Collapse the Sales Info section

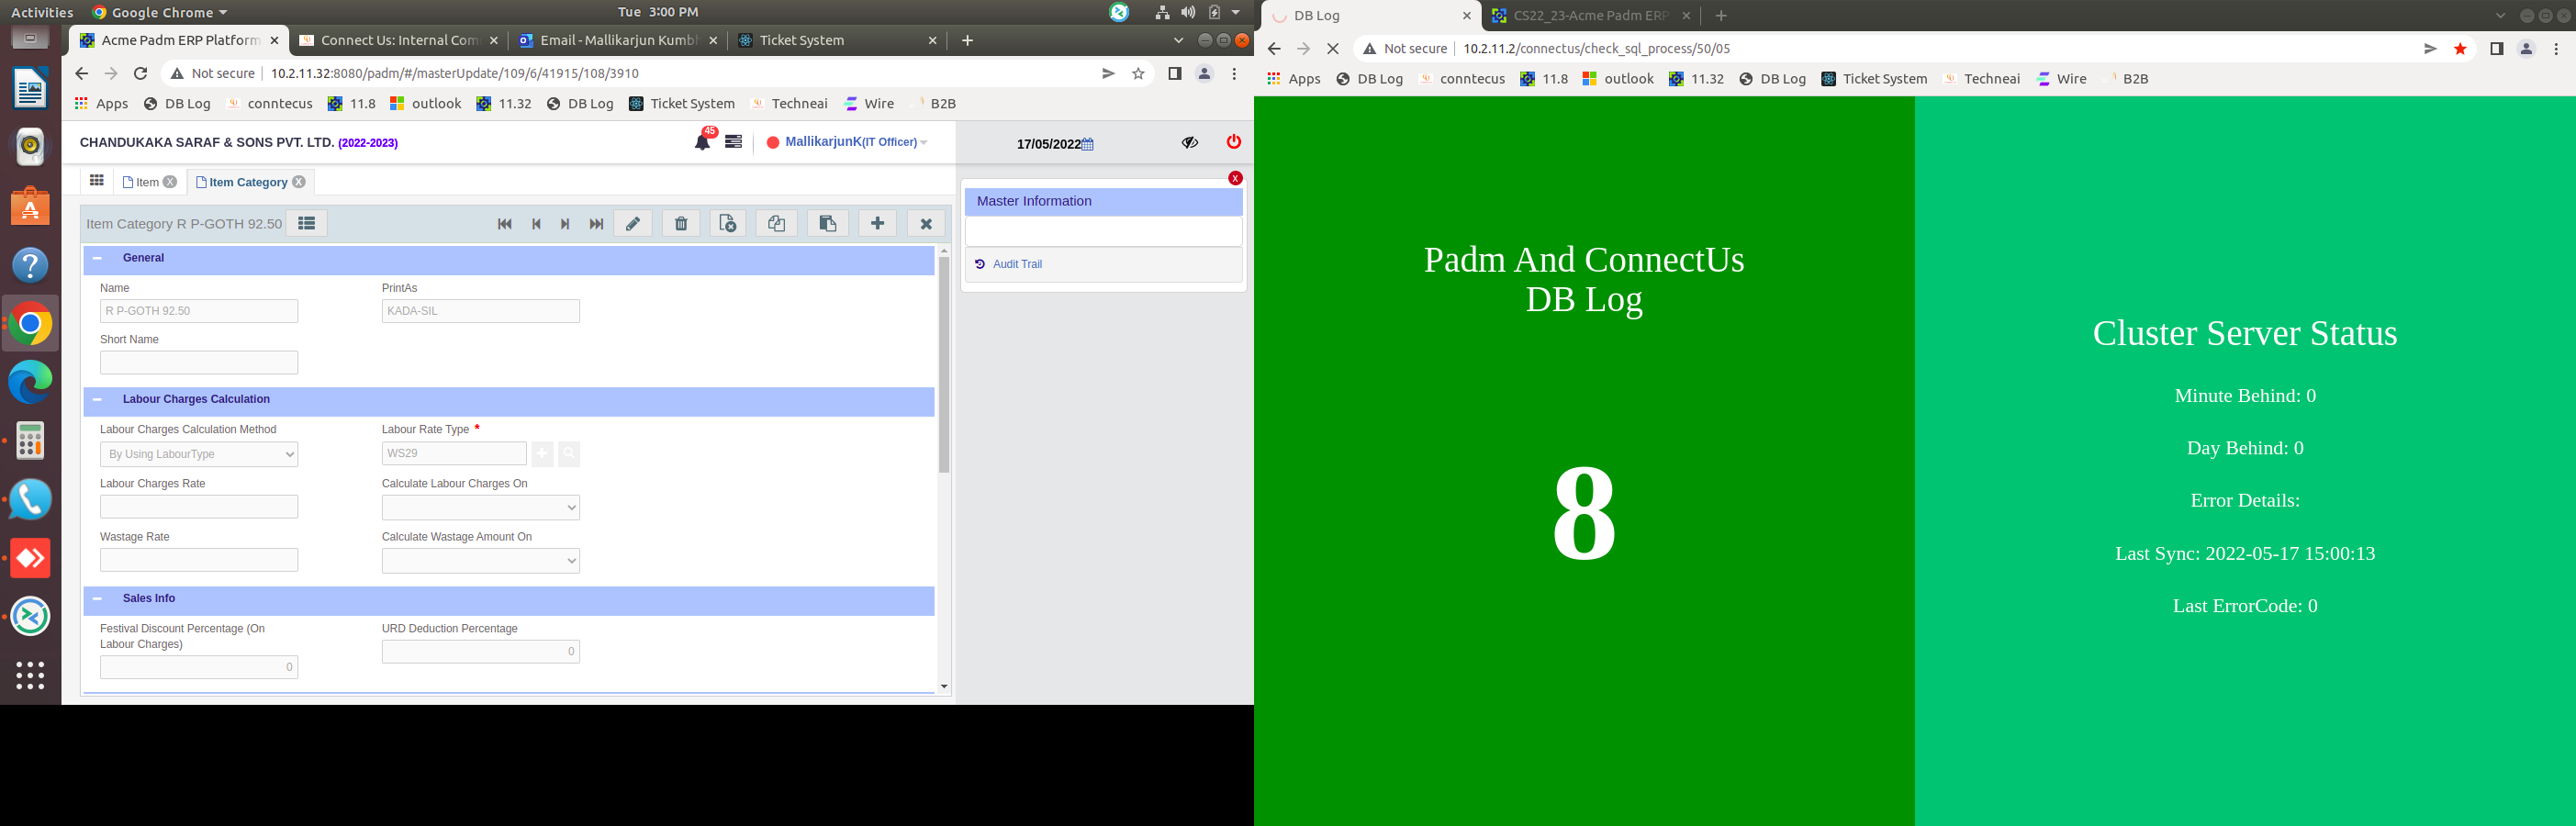97,598
